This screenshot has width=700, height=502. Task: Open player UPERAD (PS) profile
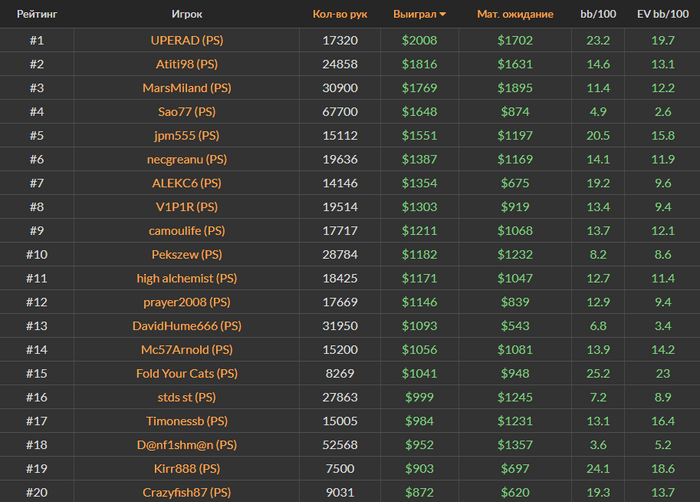[186, 40]
